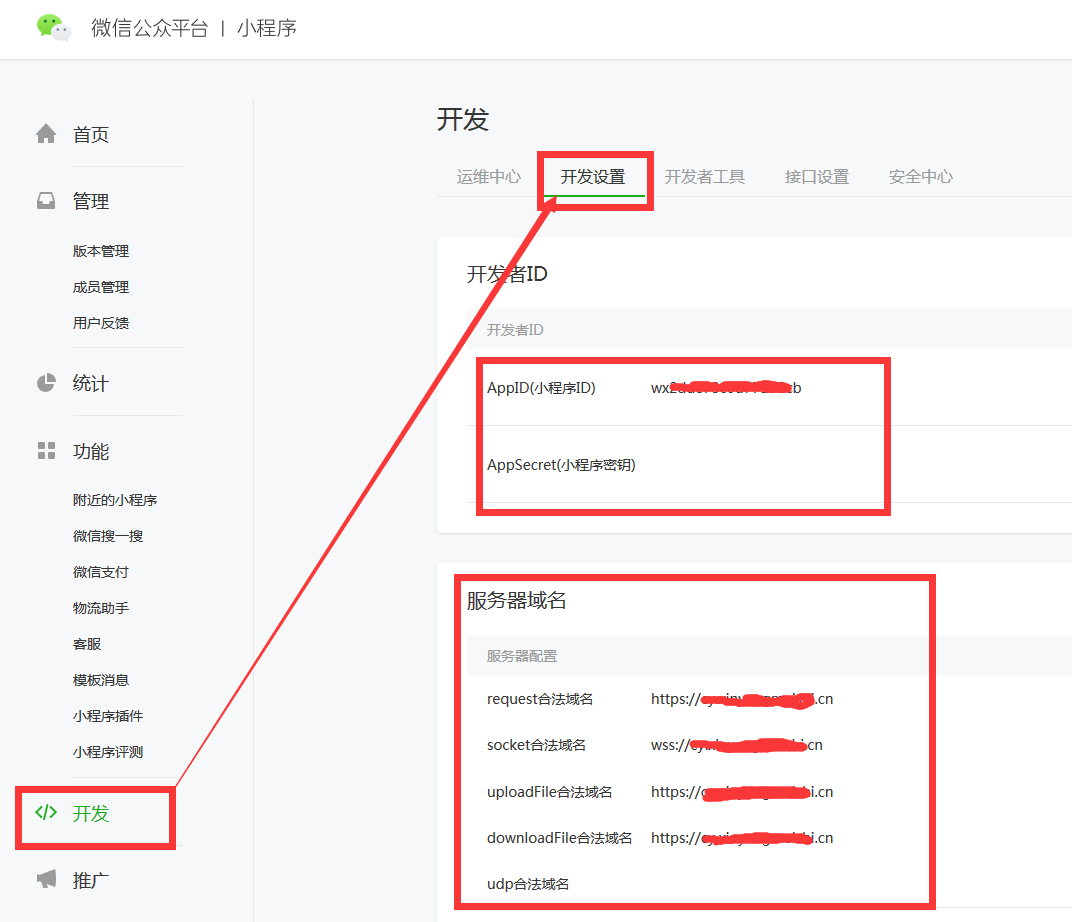Open 管理 section in sidebar
The image size is (1072, 922).
click(91, 202)
